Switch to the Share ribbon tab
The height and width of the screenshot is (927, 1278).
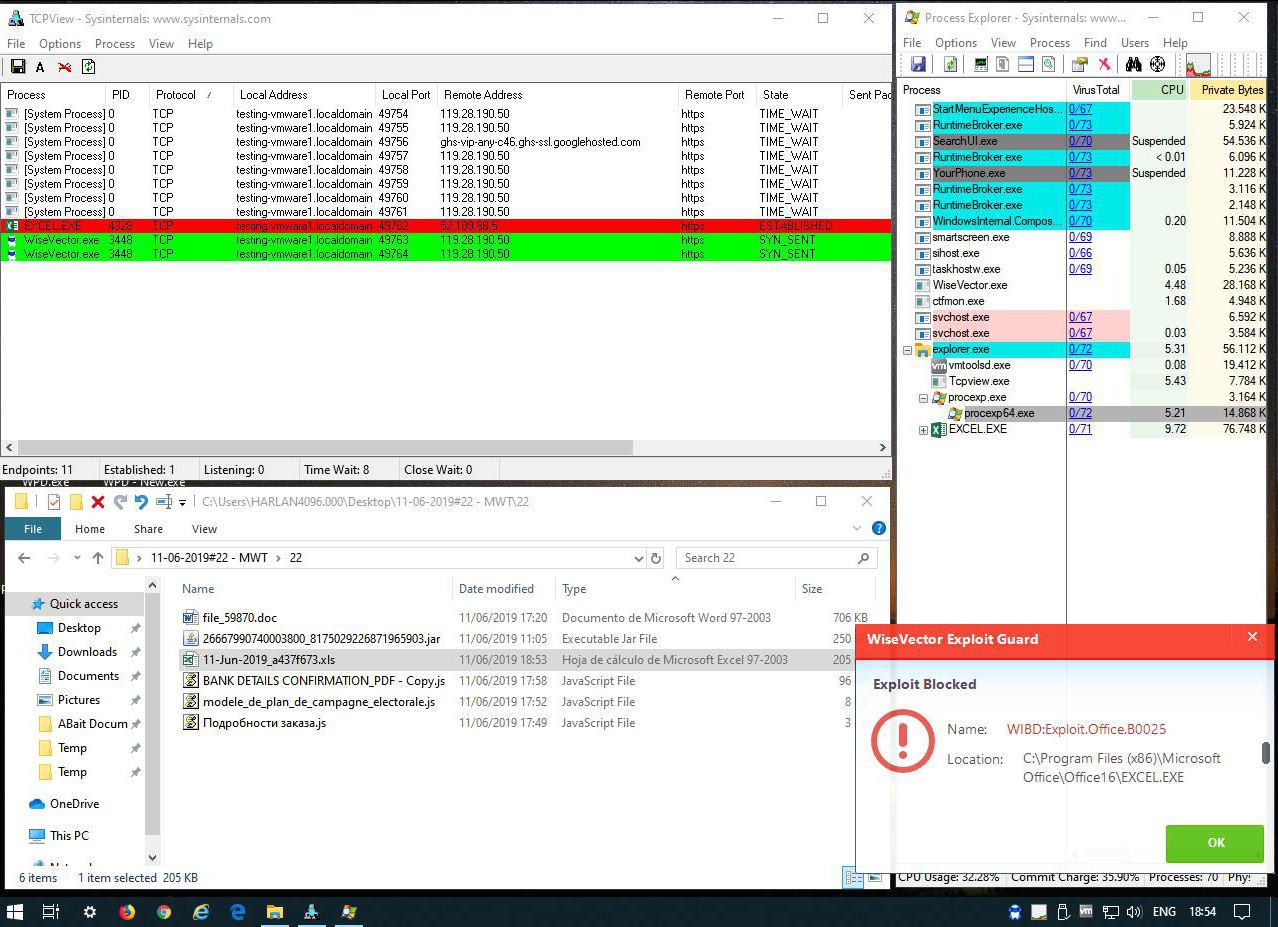[x=148, y=529]
